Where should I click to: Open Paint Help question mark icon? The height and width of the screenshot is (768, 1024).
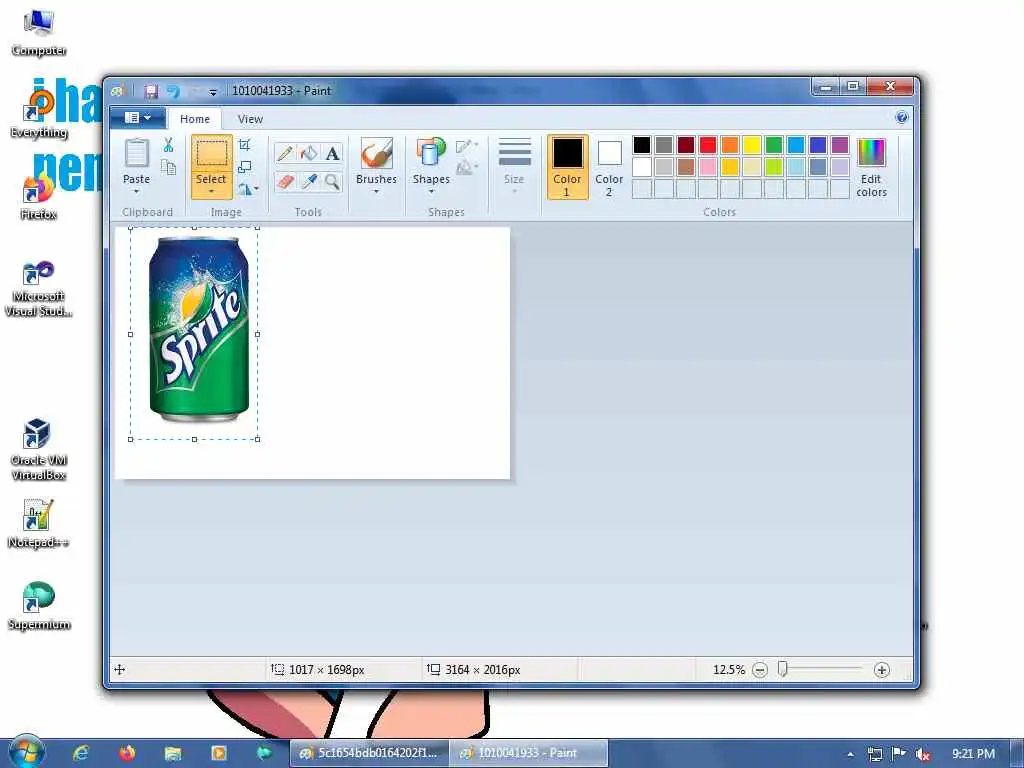tap(901, 118)
